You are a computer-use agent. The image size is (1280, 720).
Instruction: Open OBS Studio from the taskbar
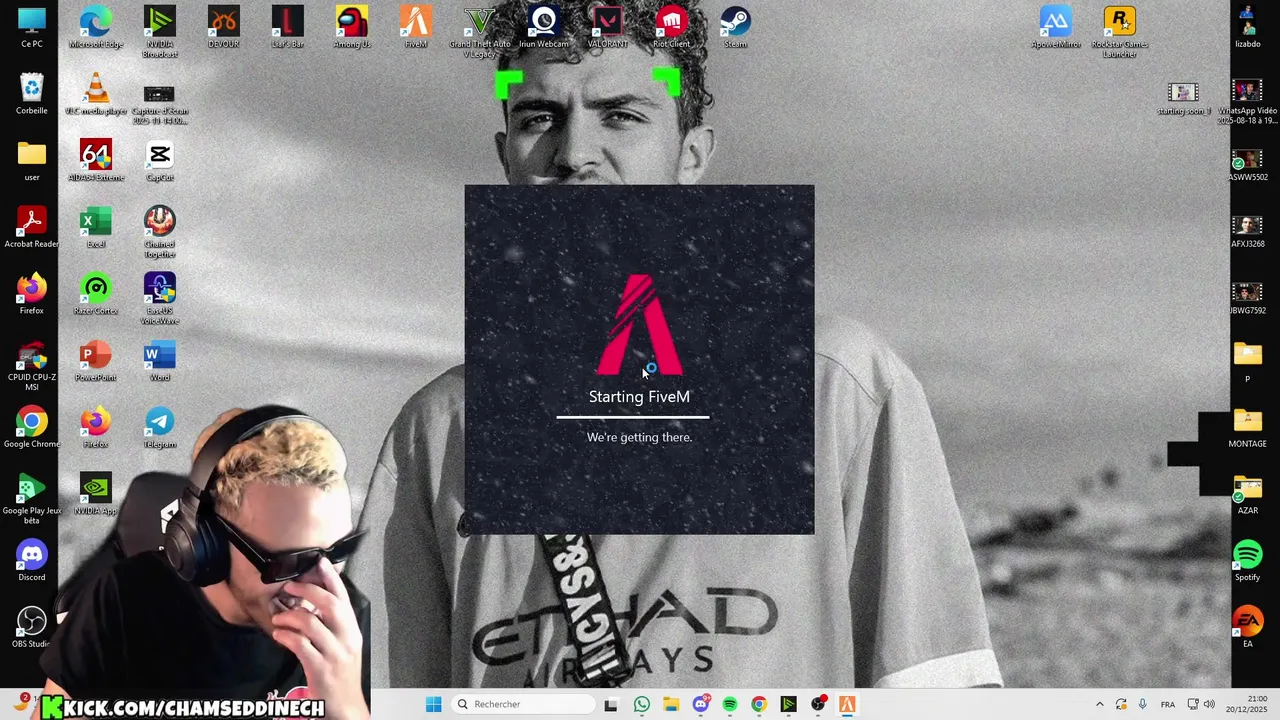click(818, 704)
